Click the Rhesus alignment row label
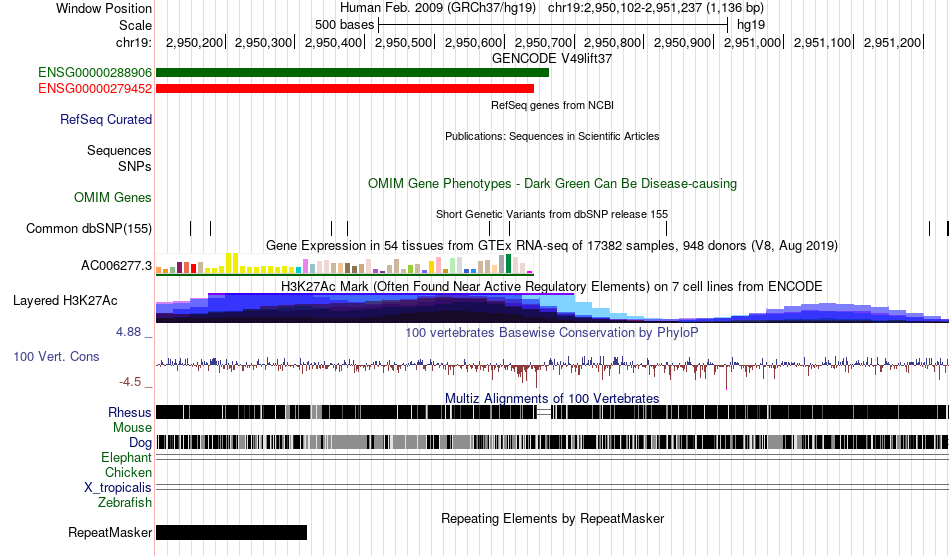The image size is (950, 556). (130, 412)
